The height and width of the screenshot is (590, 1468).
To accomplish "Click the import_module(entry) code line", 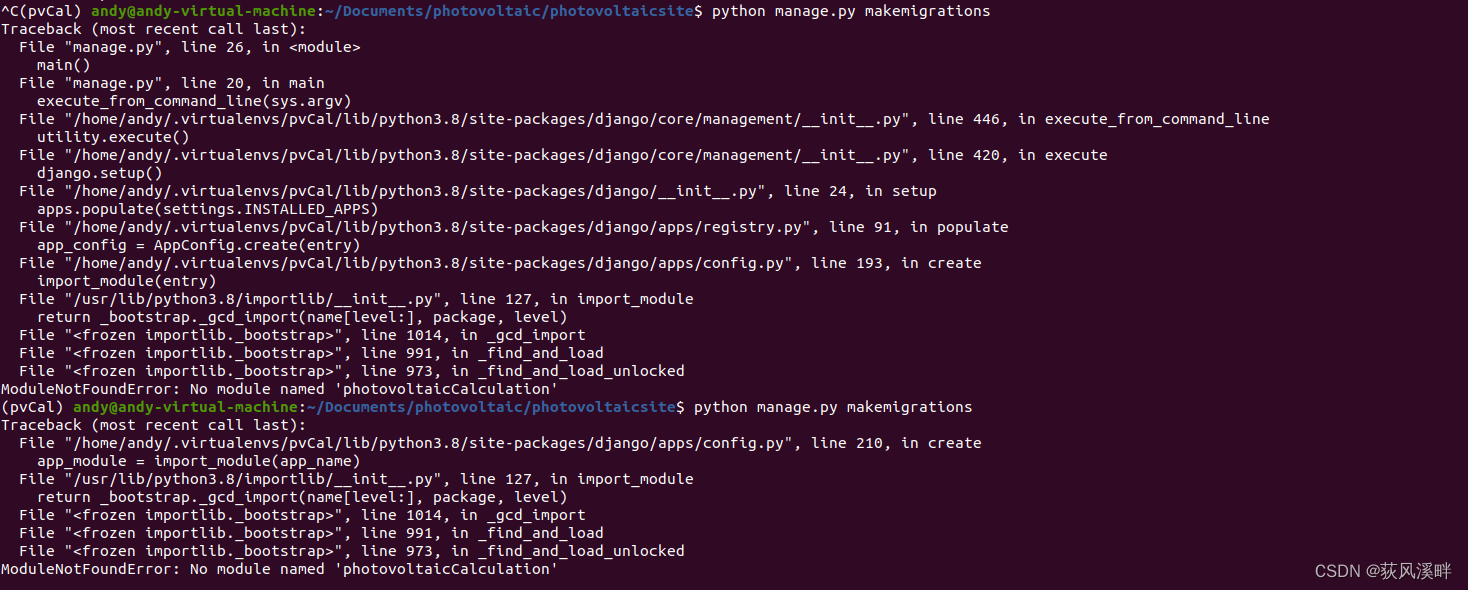I will pos(126,281).
